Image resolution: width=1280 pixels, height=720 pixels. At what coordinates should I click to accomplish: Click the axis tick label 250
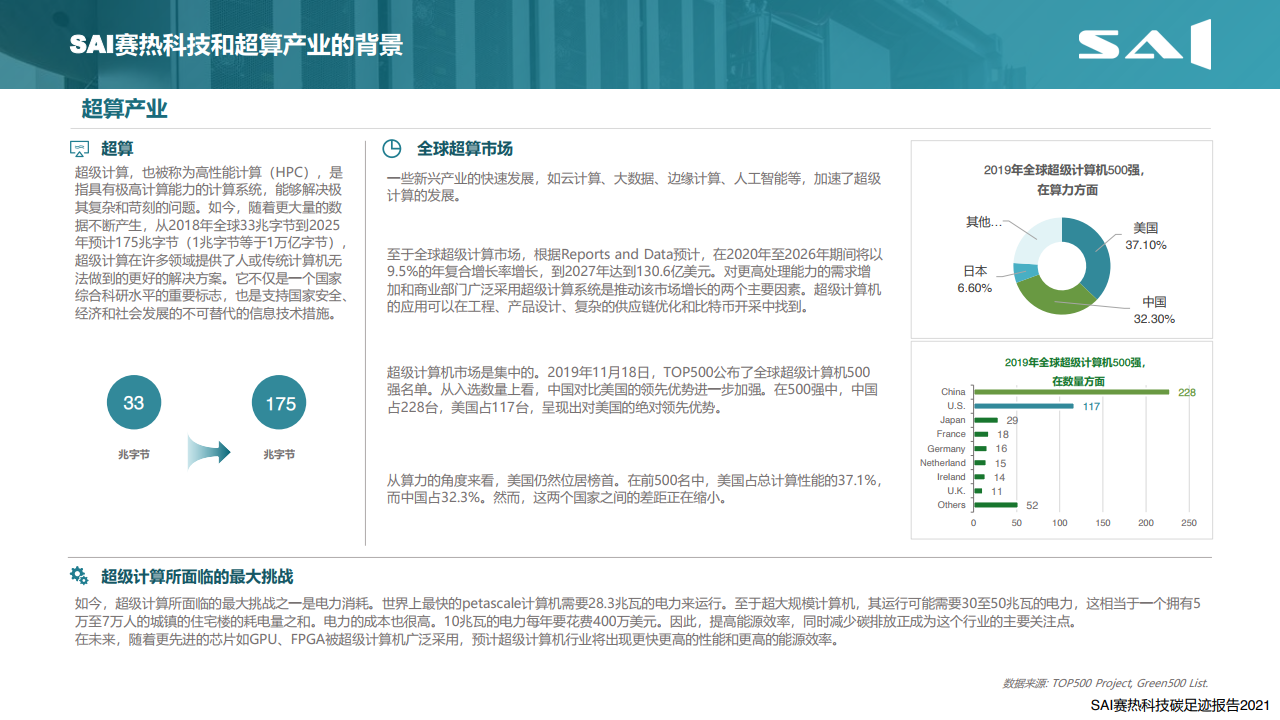pos(1188,523)
